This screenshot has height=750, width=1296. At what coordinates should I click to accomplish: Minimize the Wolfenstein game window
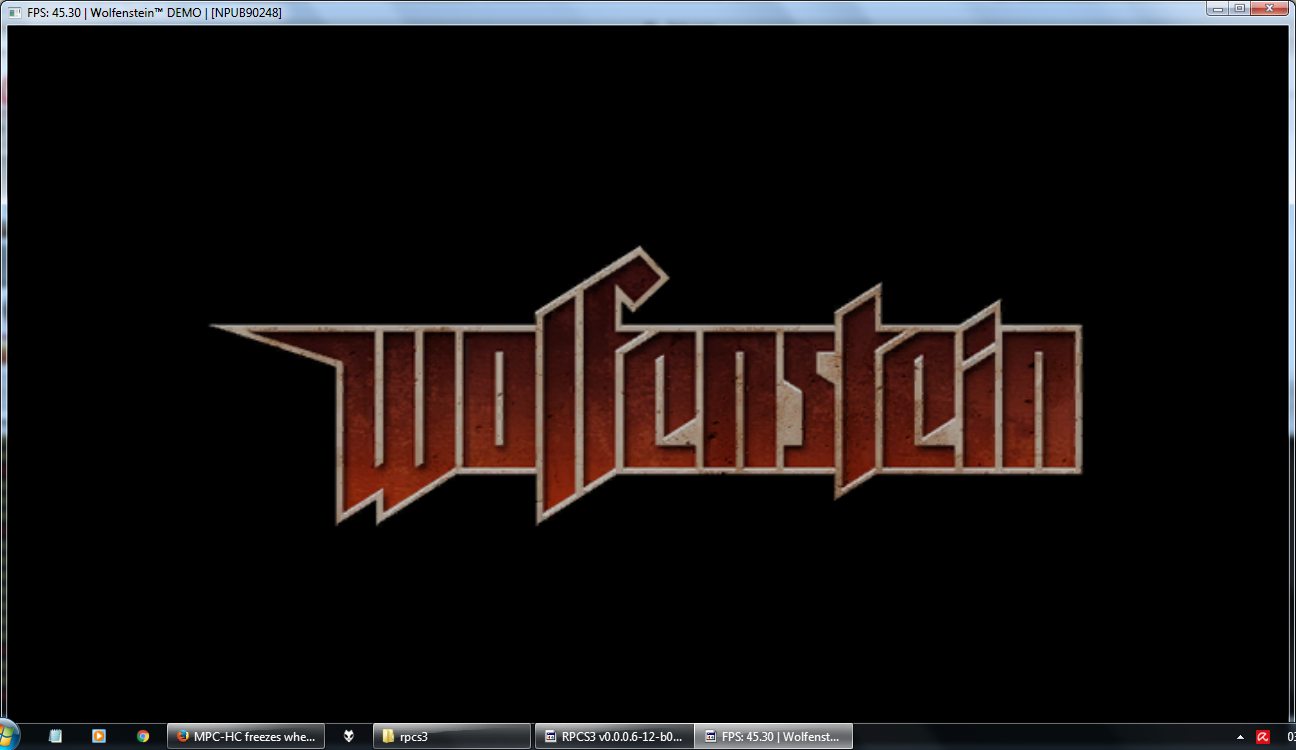coord(1219,8)
